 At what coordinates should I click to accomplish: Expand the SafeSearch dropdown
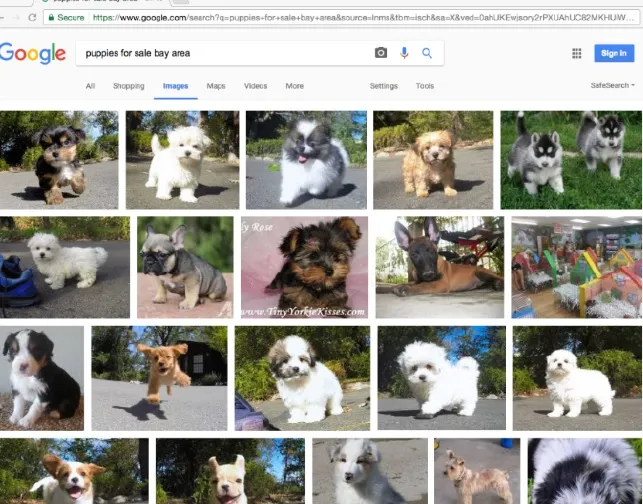(x=613, y=85)
